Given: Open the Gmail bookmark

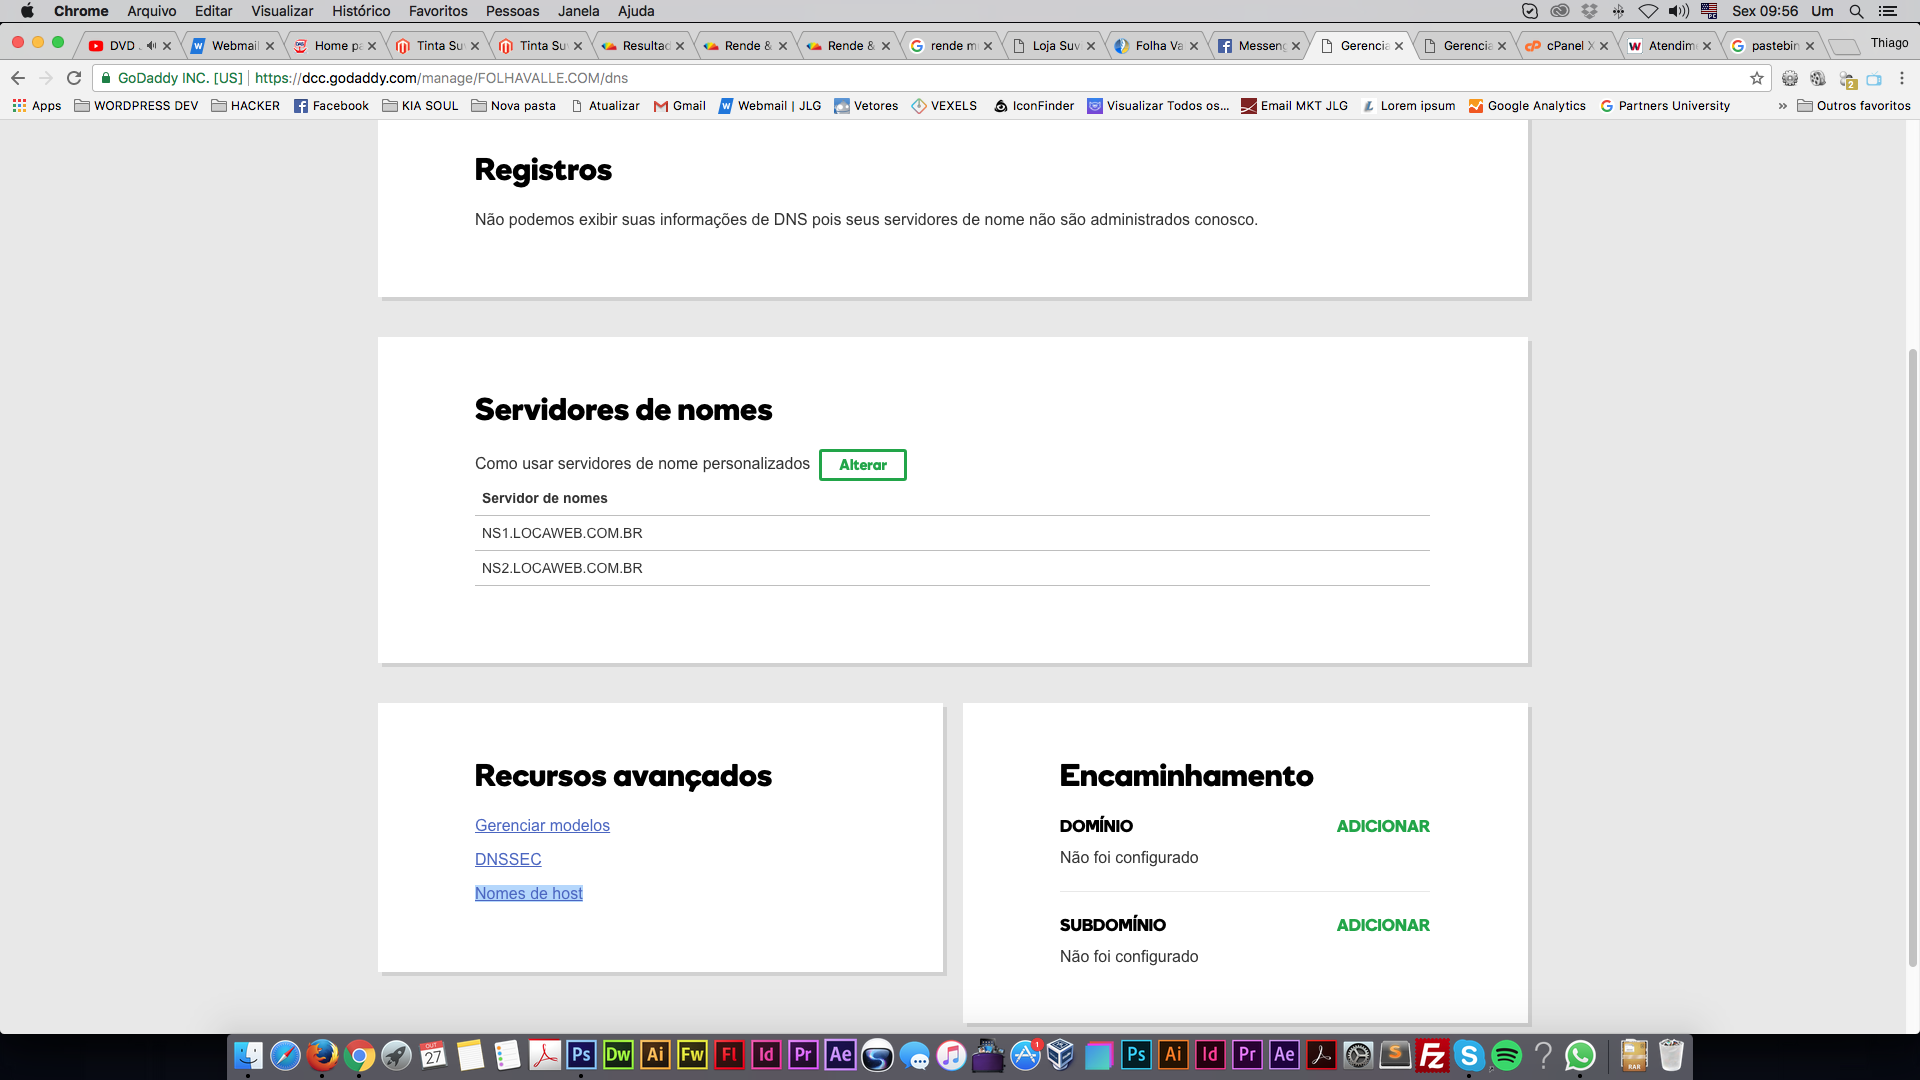Looking at the screenshot, I should pos(680,106).
